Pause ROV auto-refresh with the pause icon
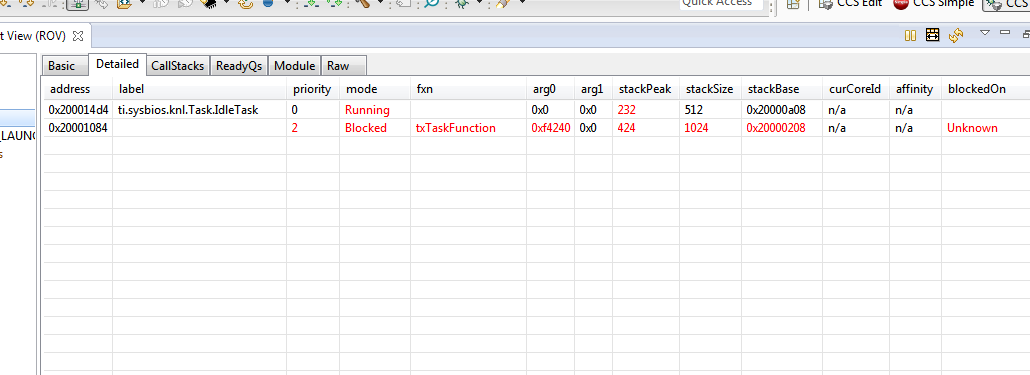Image resolution: width=1030 pixels, height=375 pixels. 910,35
